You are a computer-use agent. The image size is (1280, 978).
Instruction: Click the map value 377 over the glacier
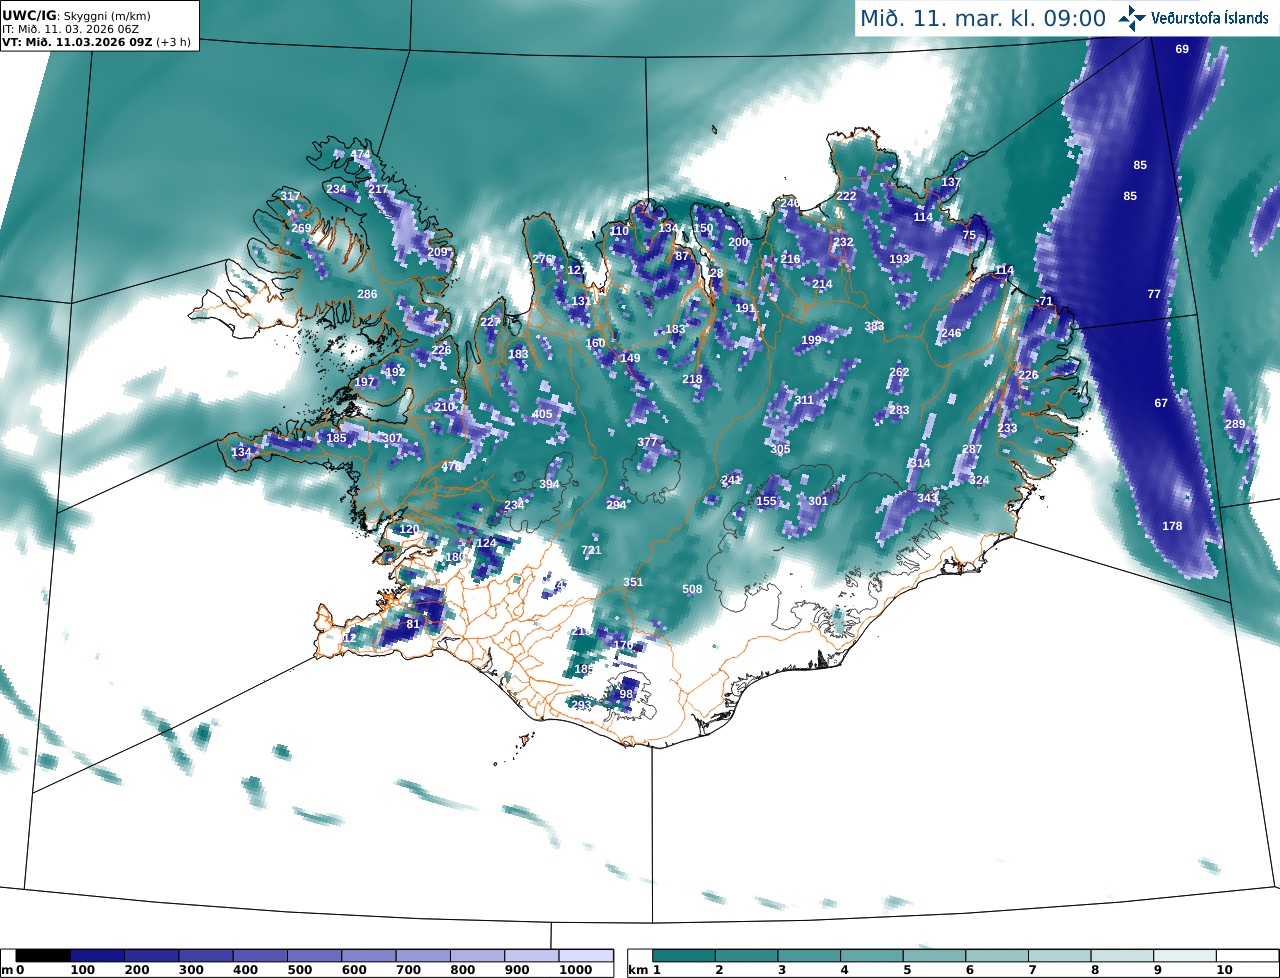pyautogui.click(x=648, y=442)
